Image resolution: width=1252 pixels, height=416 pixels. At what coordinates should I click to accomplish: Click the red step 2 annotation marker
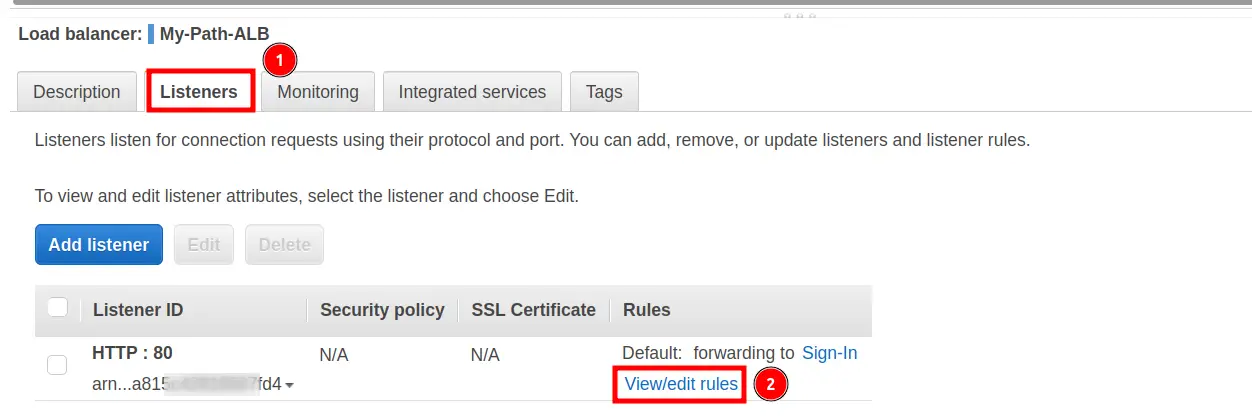[770, 385]
